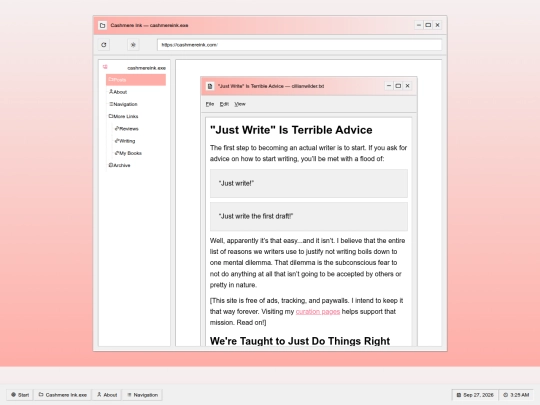
Task: Click the "Just write the first draft!" quote block
Action: [x=309, y=216]
